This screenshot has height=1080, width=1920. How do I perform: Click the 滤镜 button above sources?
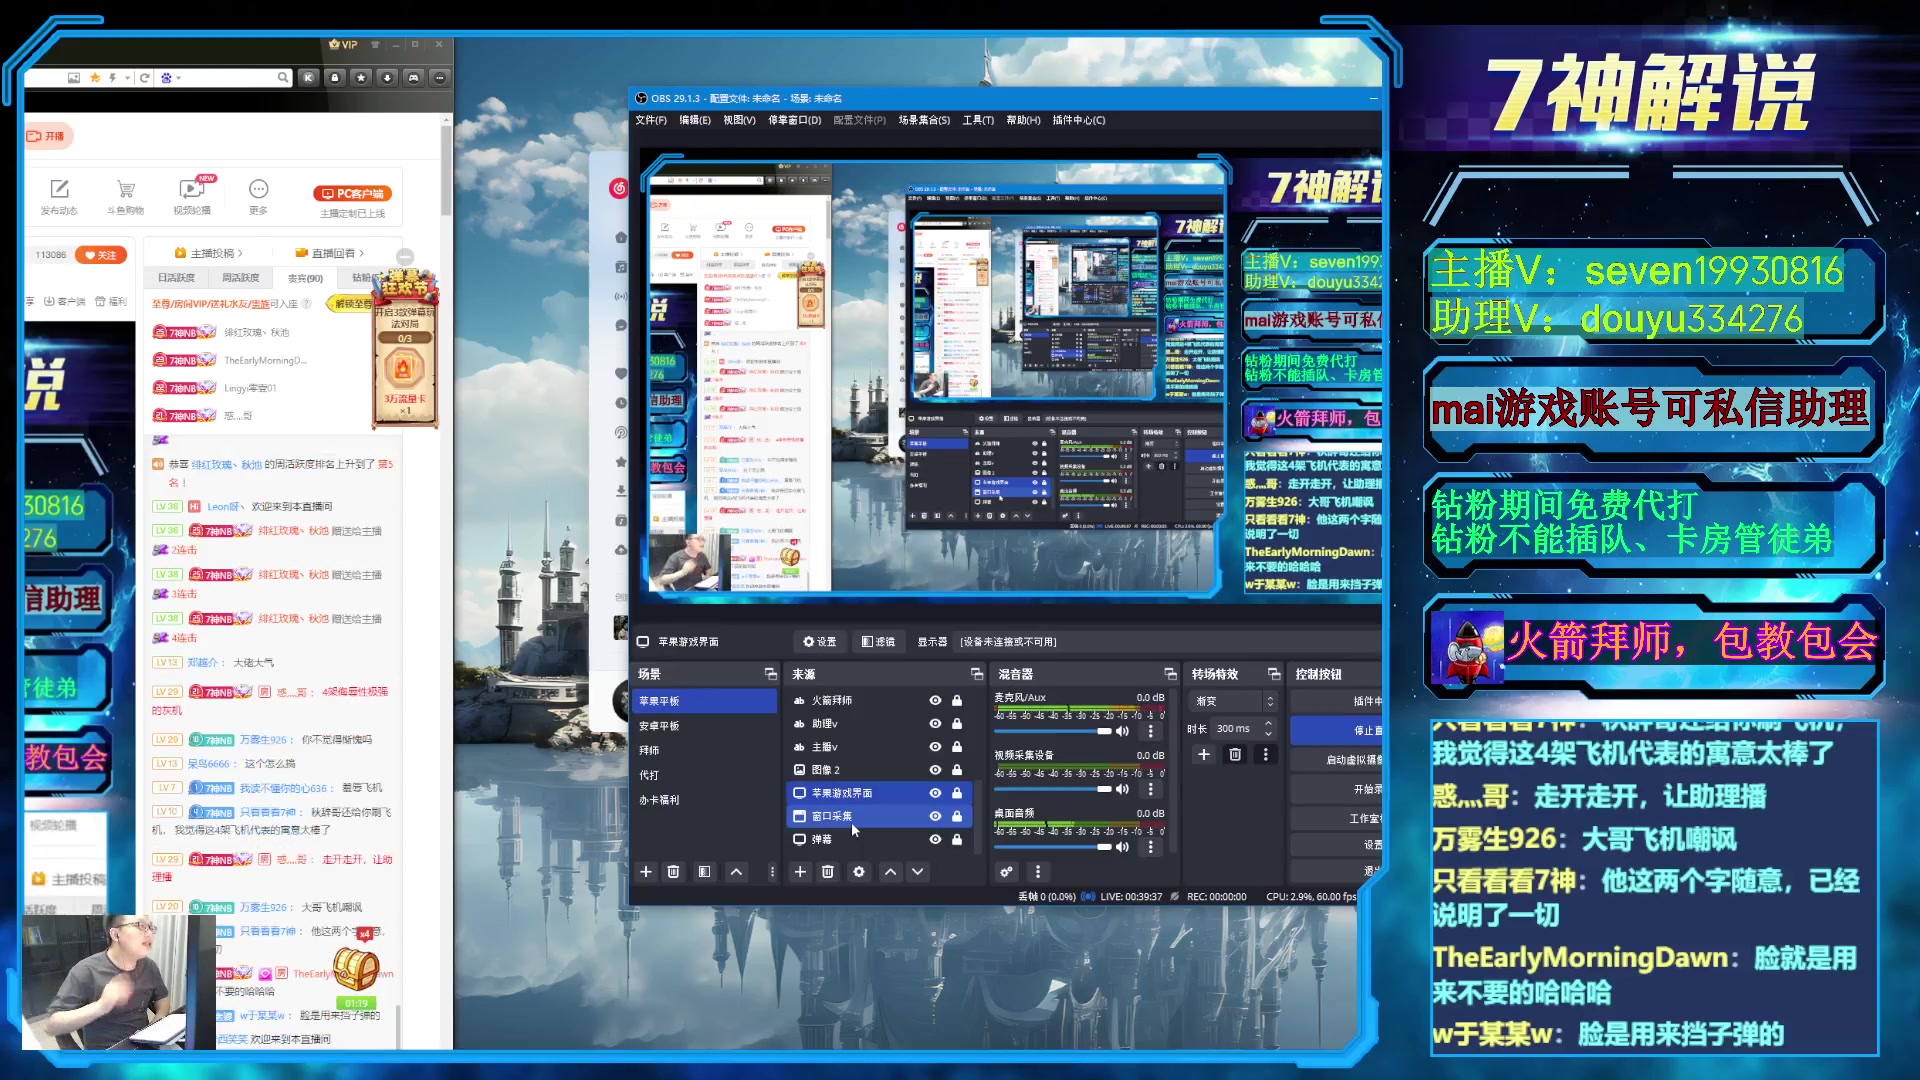click(x=878, y=642)
